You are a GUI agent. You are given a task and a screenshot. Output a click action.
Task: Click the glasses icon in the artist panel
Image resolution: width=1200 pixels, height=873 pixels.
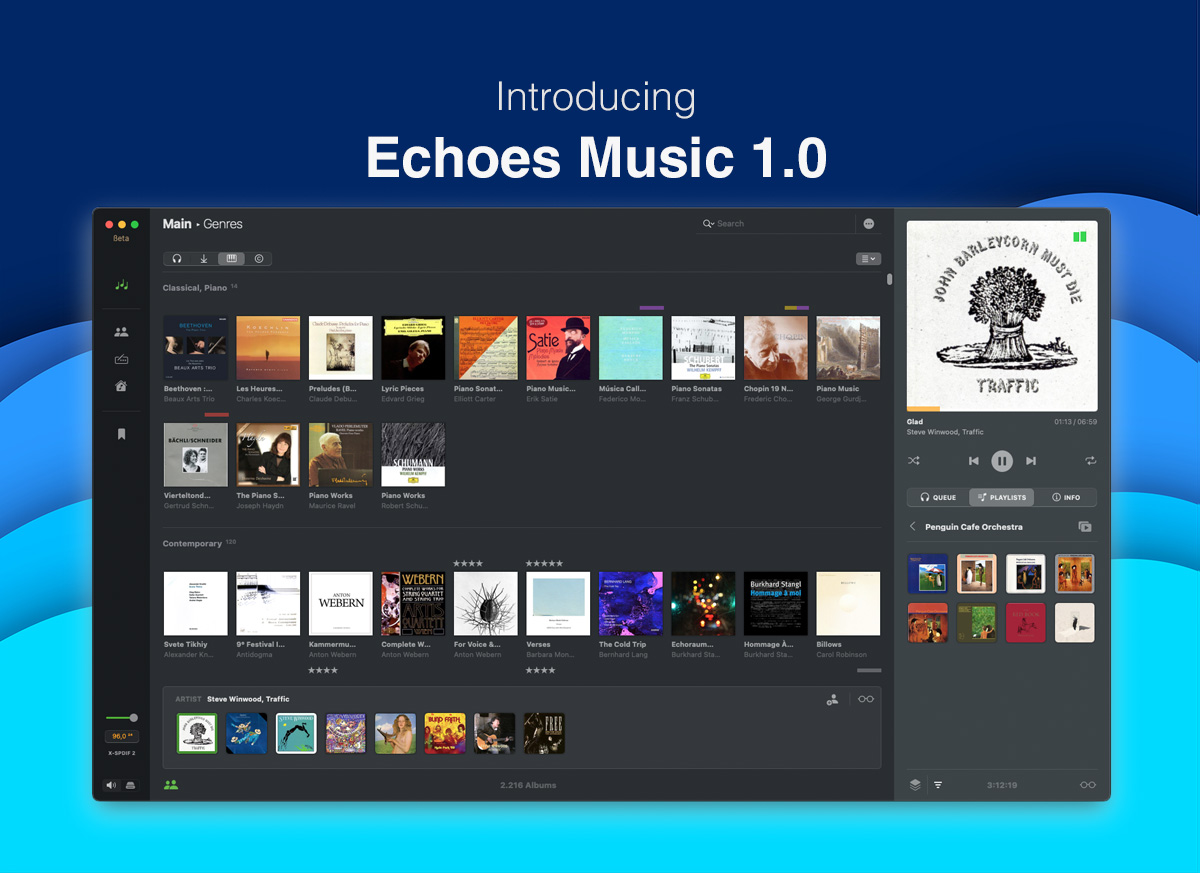point(866,699)
